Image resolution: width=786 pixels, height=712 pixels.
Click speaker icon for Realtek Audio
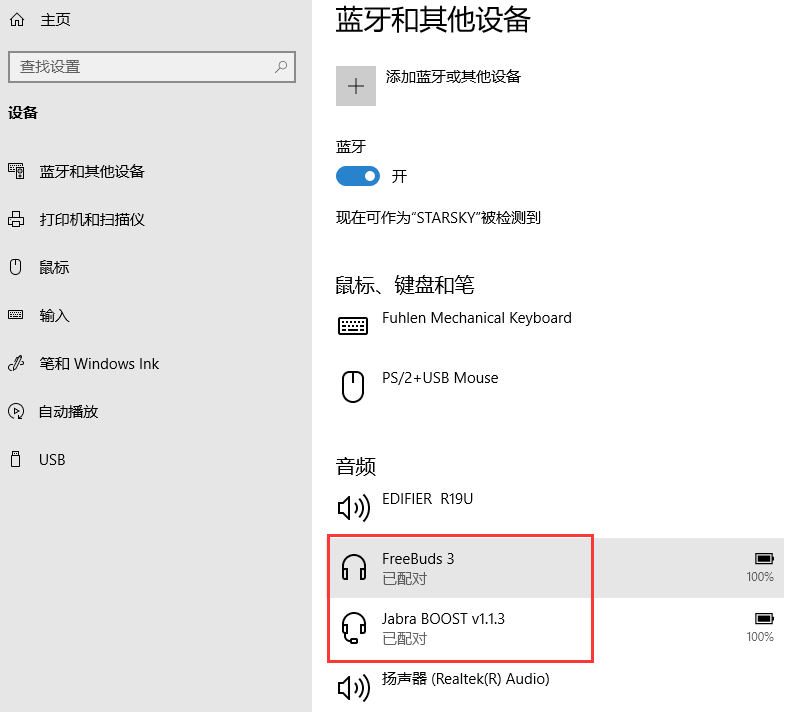[354, 687]
